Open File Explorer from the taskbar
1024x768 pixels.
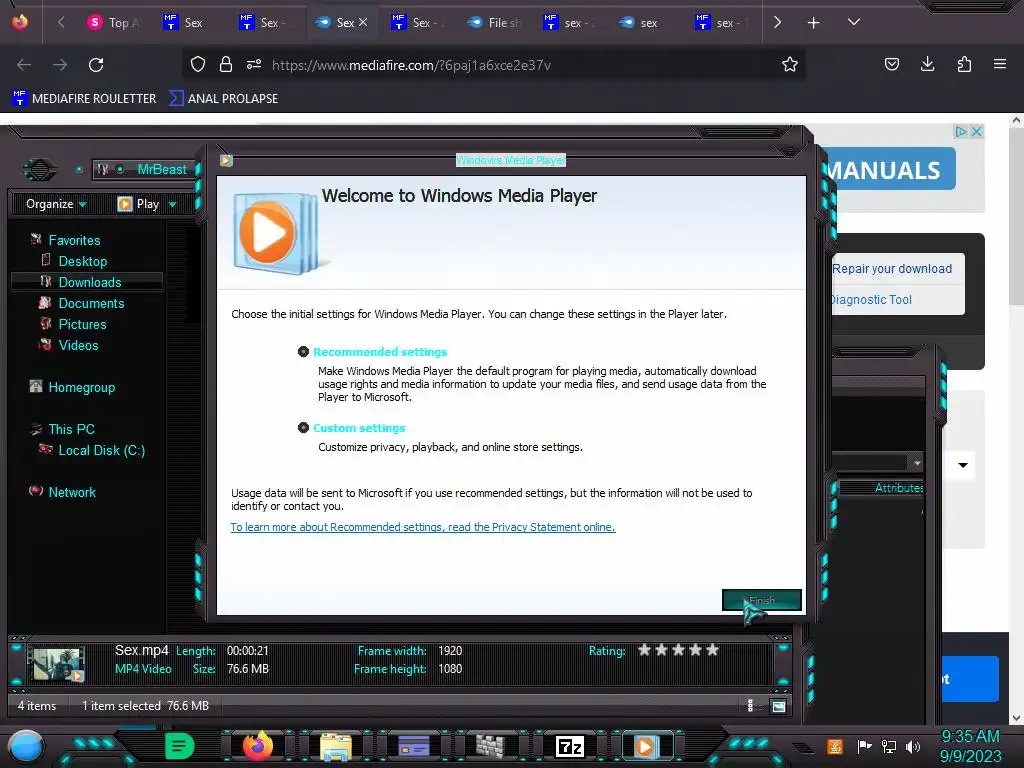[x=336, y=746]
